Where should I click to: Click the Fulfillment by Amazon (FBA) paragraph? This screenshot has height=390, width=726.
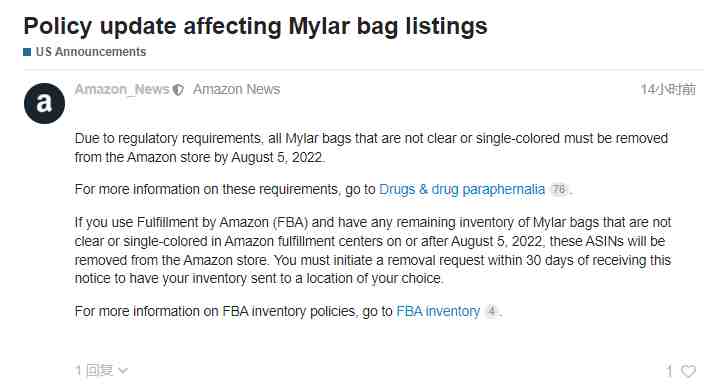(373, 251)
